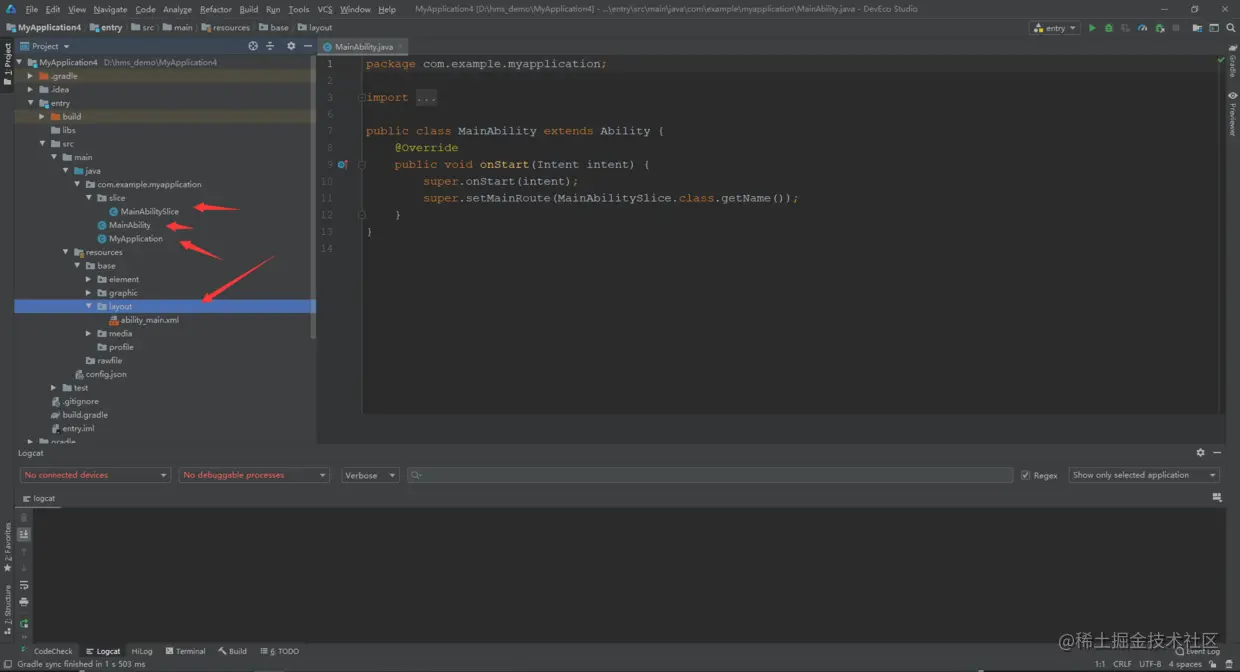Screen dimensions: 1240x672
Task: Open the Navigate menu
Action: [x=110, y=9]
